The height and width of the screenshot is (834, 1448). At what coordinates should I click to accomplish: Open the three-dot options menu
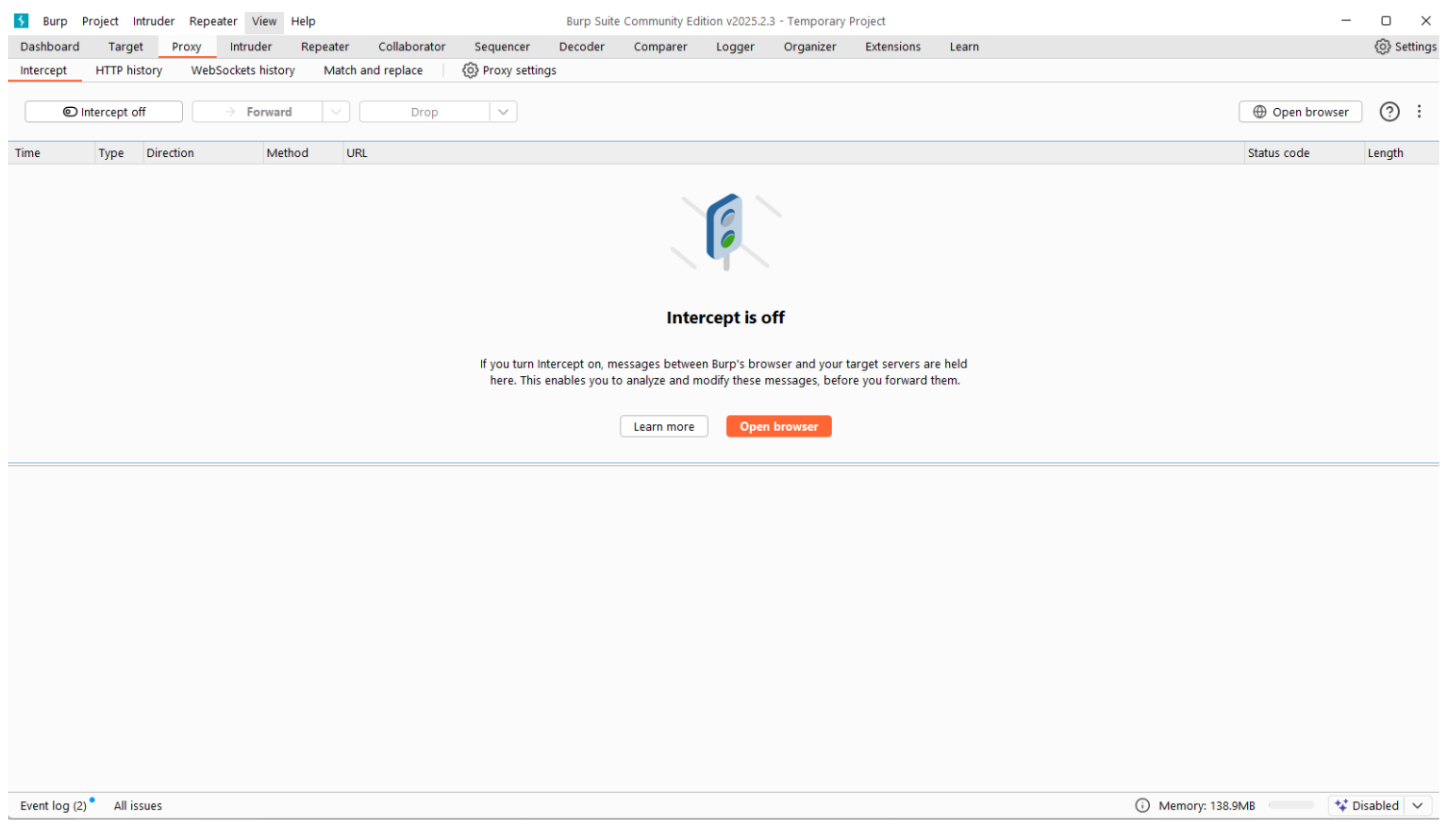pos(1419,111)
